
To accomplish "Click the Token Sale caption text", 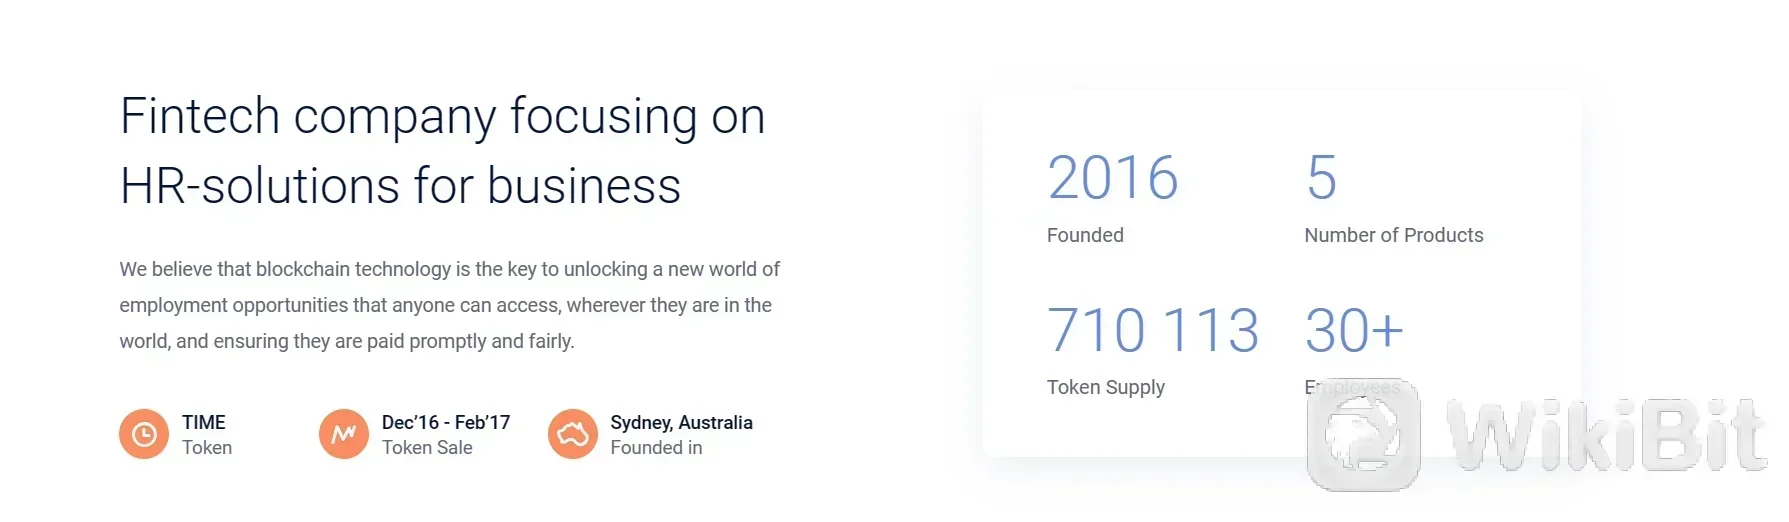I will [x=427, y=448].
